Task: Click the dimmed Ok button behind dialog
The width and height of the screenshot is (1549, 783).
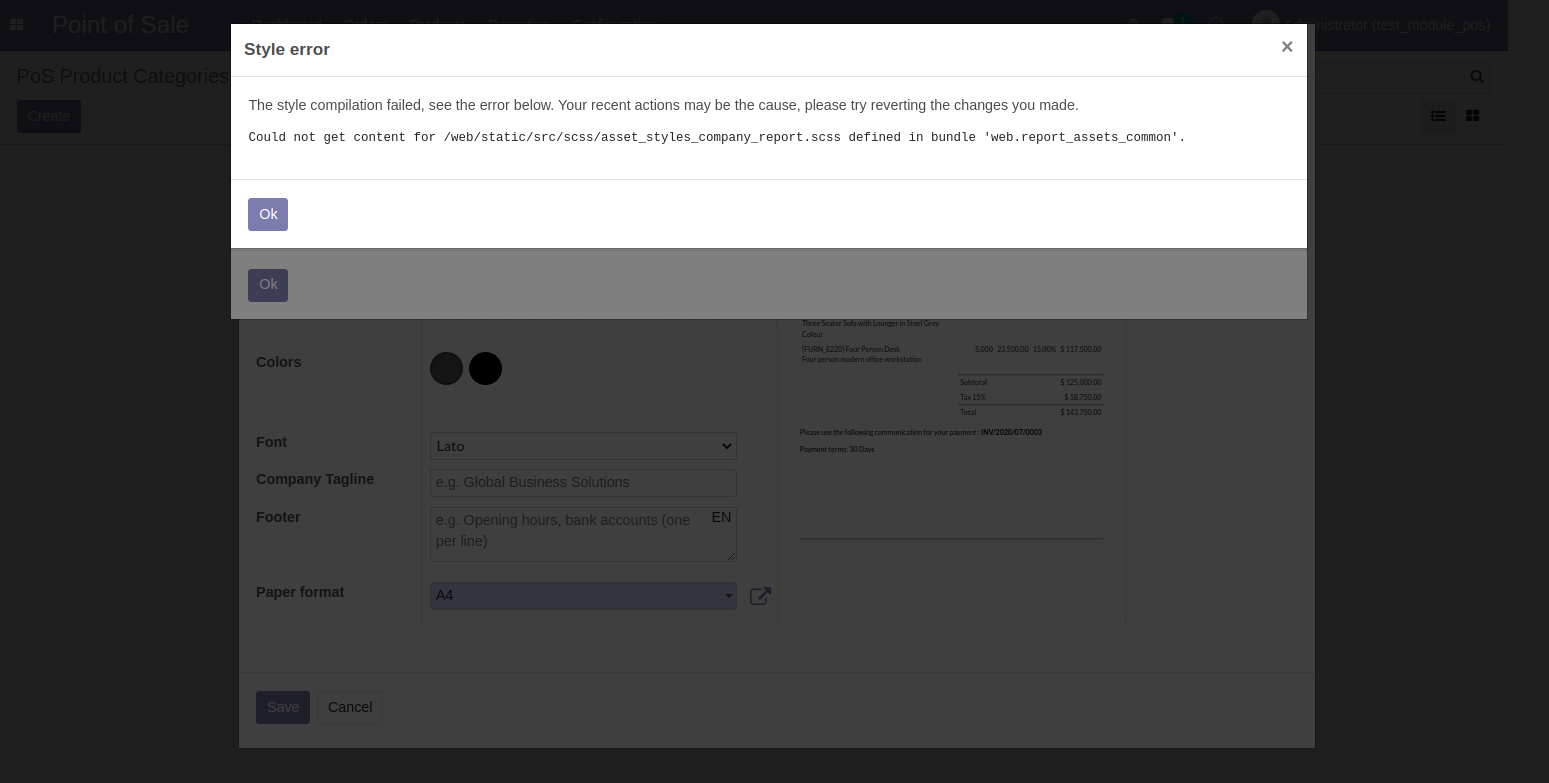Action: click(268, 285)
